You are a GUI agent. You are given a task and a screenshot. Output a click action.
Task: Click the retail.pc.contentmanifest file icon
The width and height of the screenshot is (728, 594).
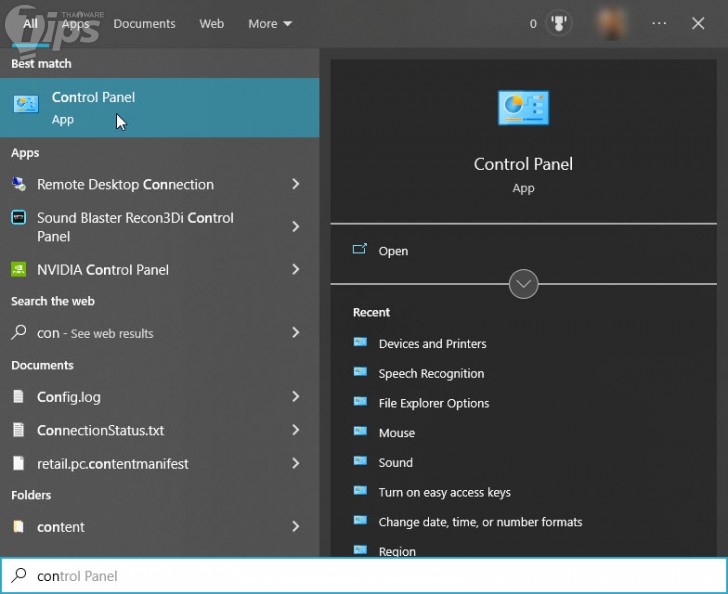coord(19,463)
